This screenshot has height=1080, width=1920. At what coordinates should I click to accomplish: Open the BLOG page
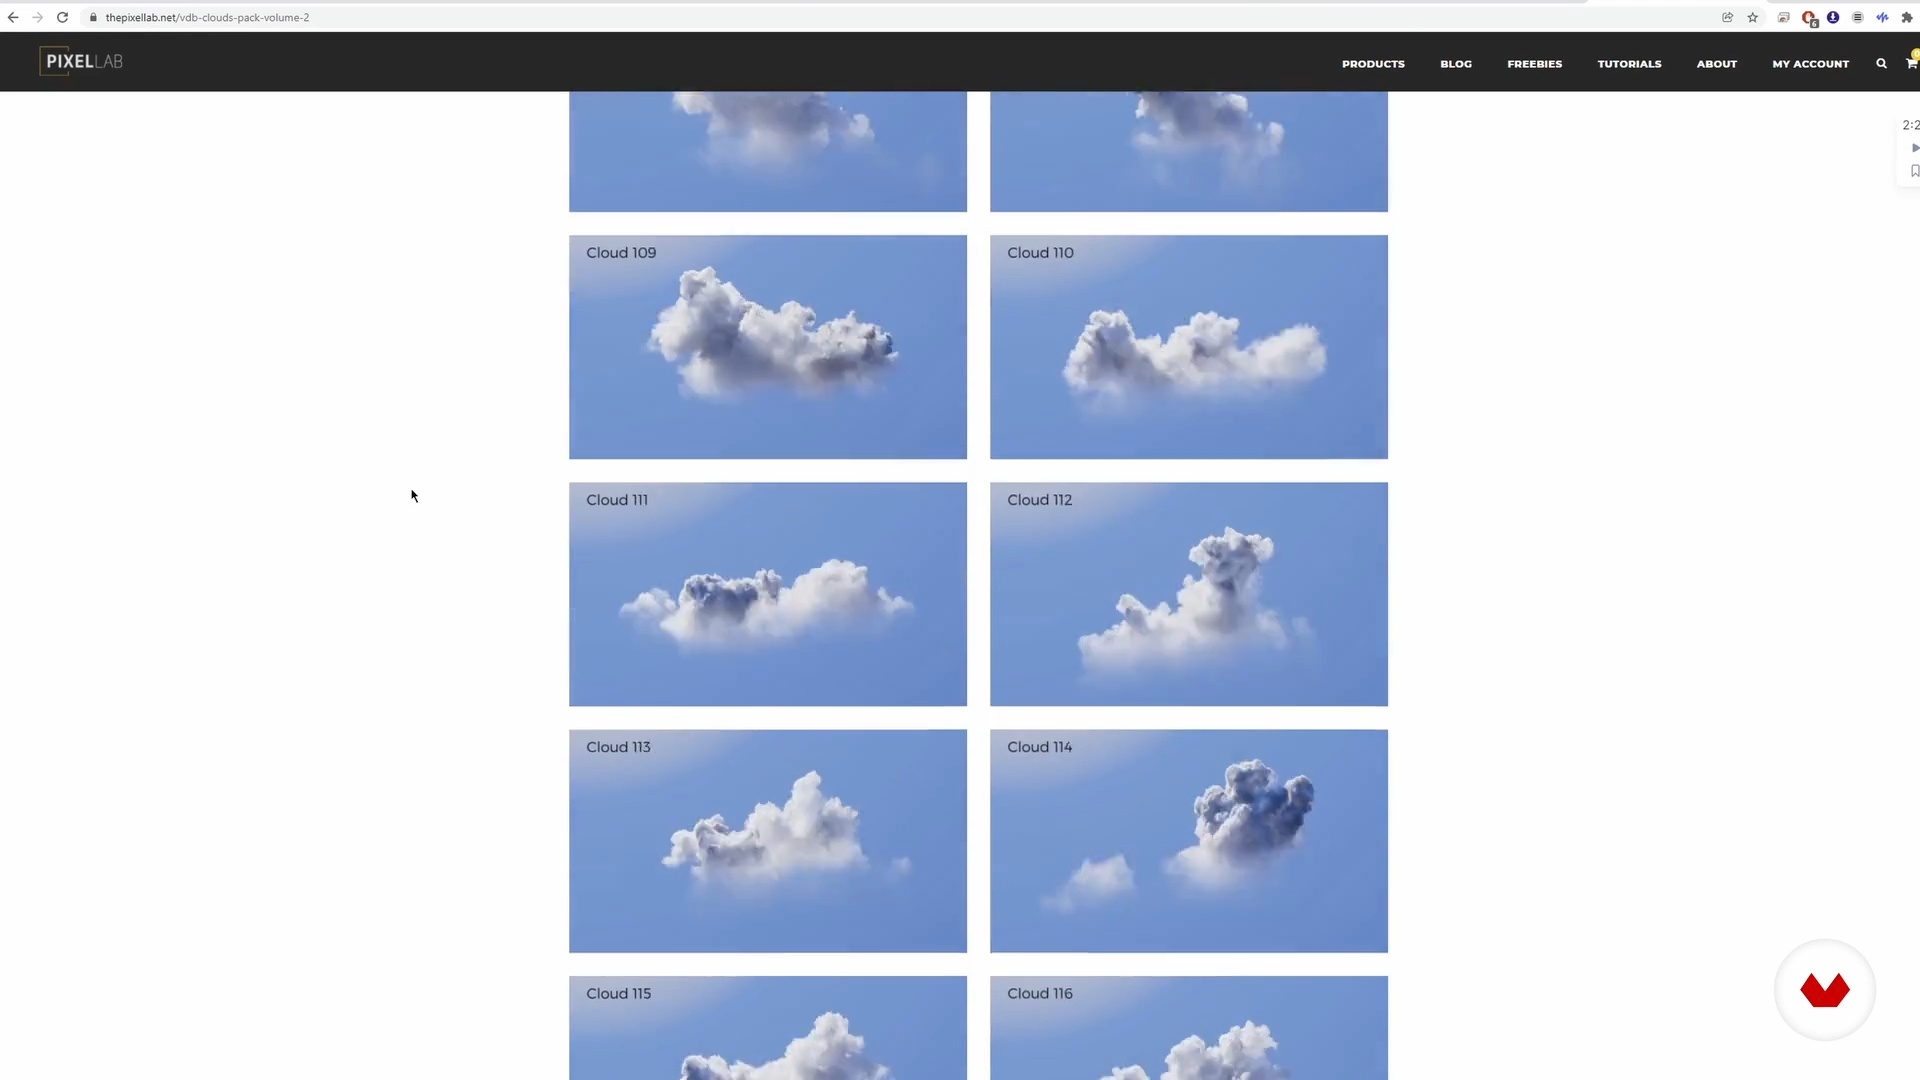click(x=1456, y=64)
